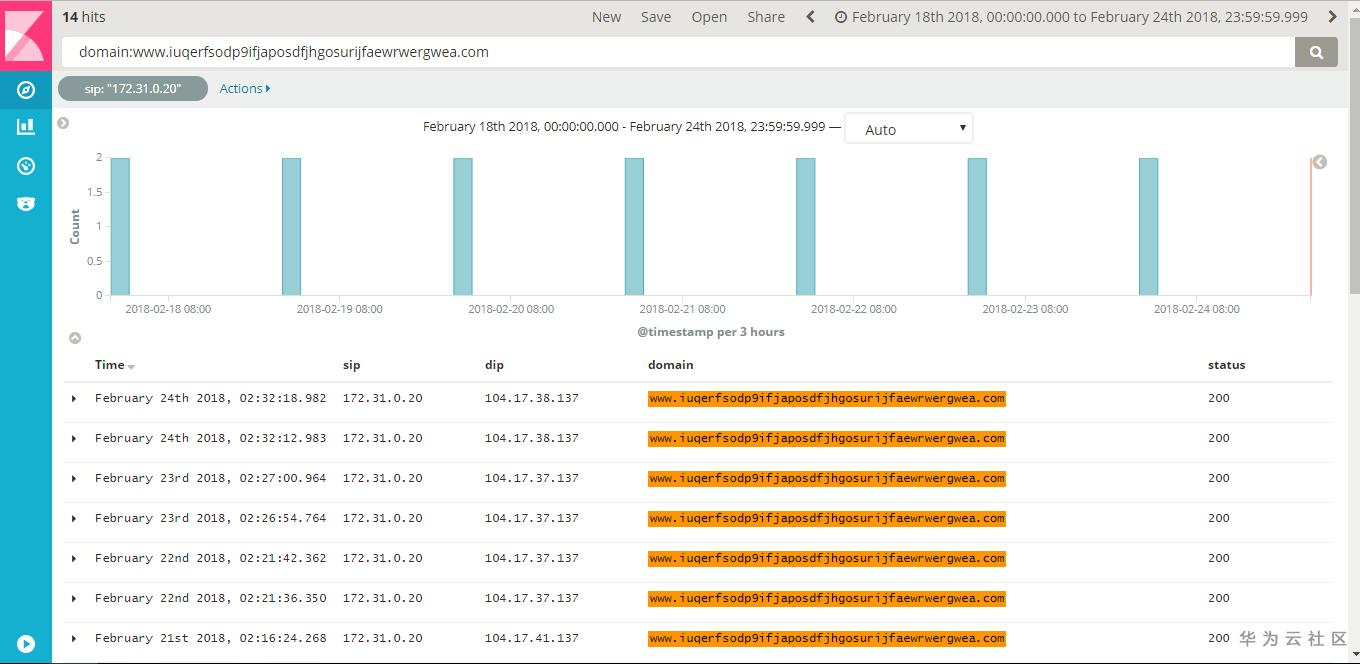Open the Timelion bear-face icon
This screenshot has width=1360, height=664.
(26, 204)
